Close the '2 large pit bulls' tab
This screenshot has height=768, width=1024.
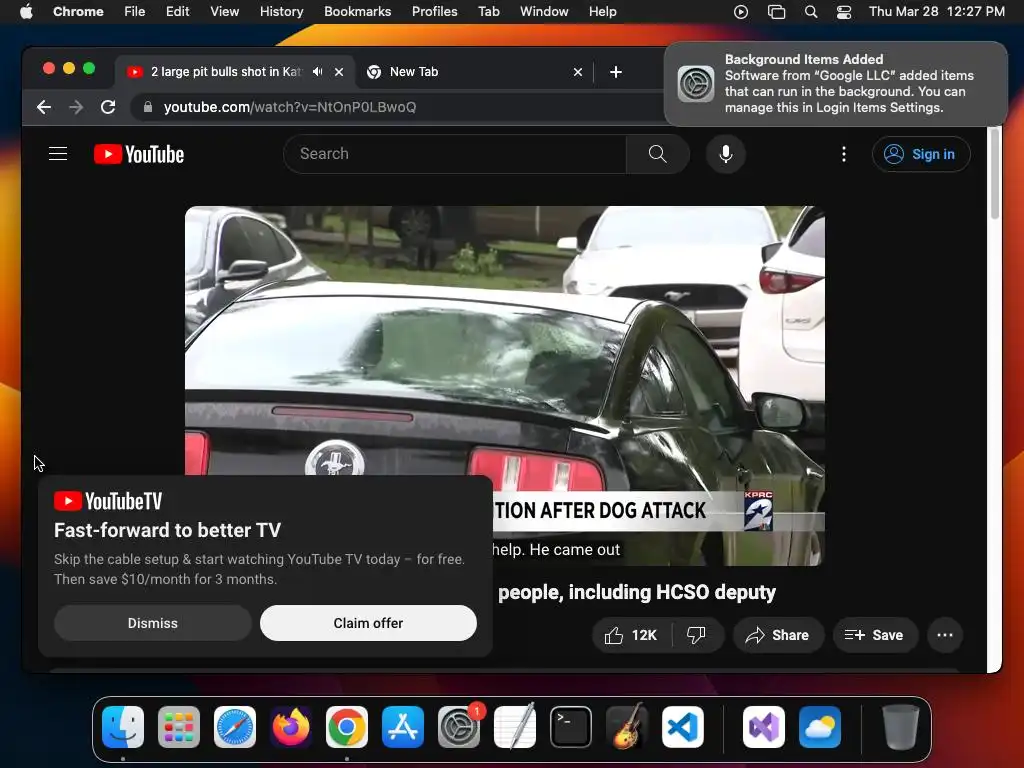pyautogui.click(x=339, y=72)
